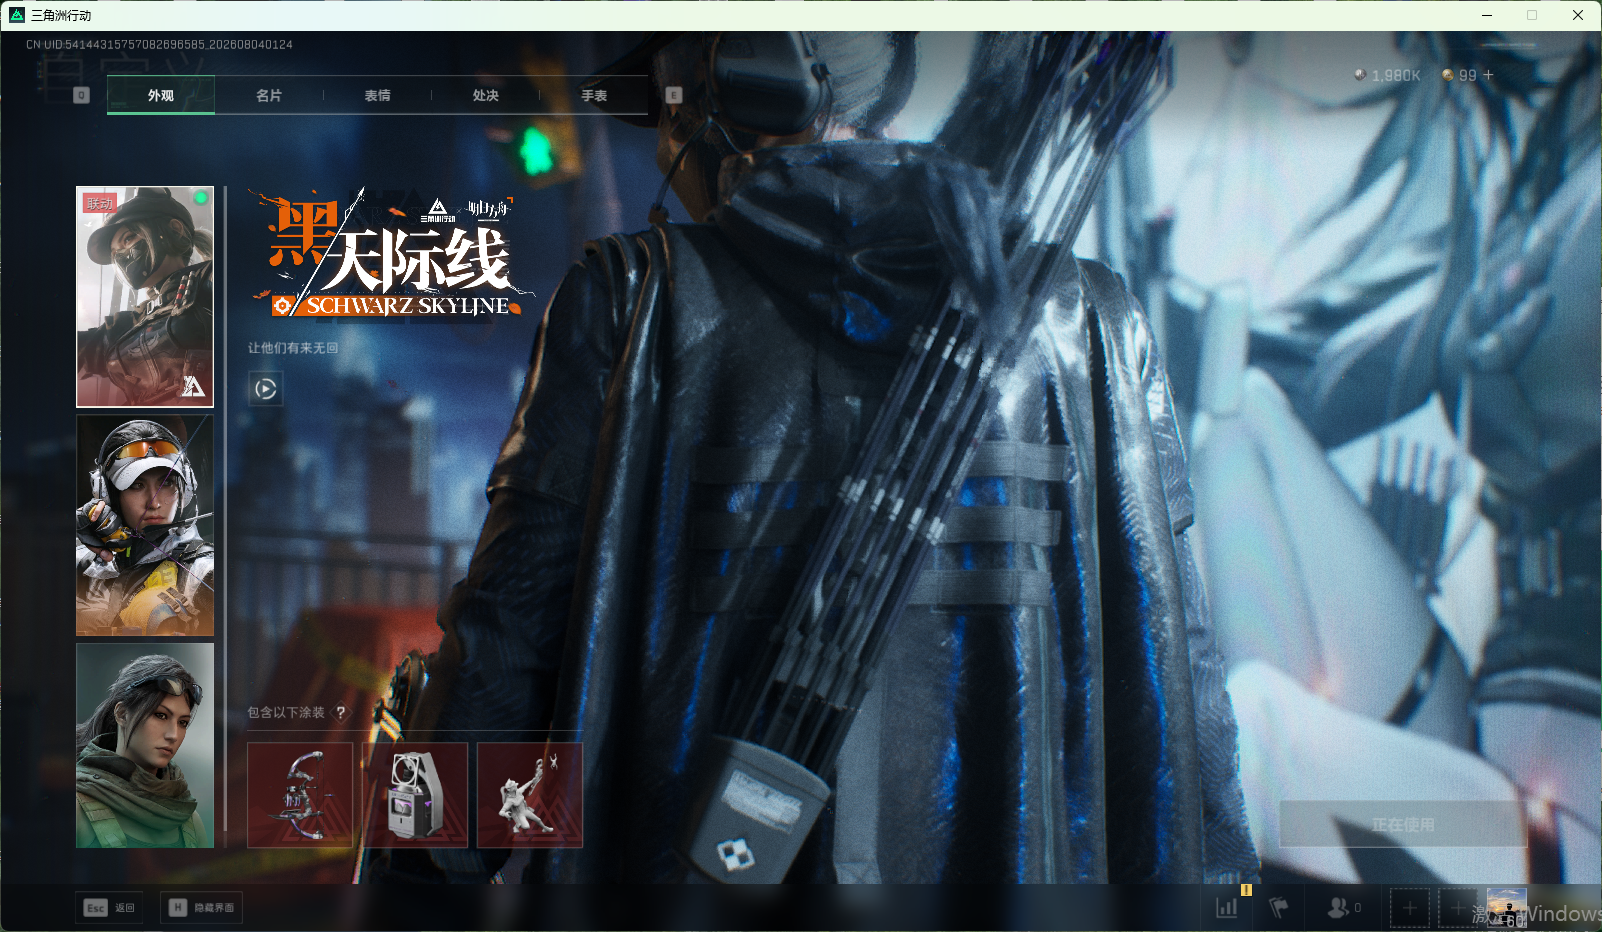Open the player avatar profile

[x=1507, y=908]
